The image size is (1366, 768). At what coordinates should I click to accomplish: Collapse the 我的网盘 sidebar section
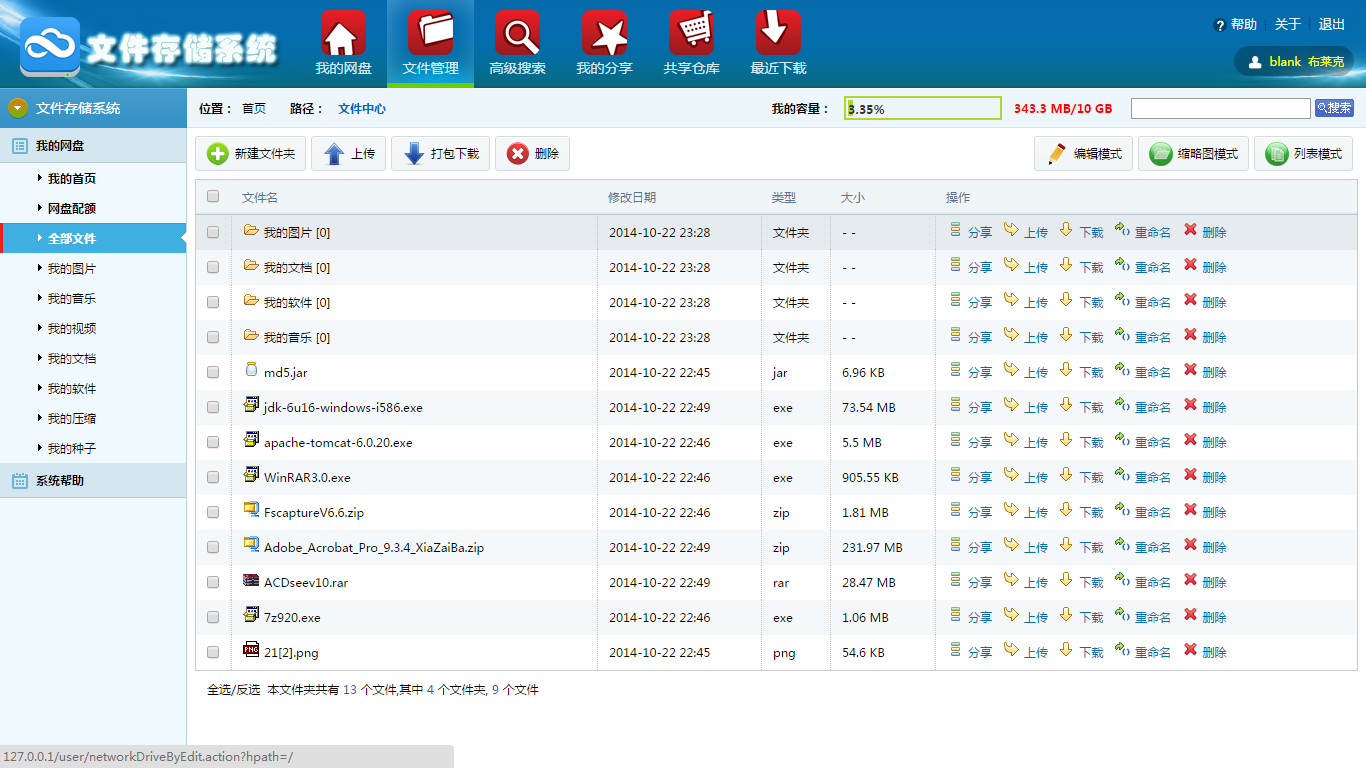93,146
